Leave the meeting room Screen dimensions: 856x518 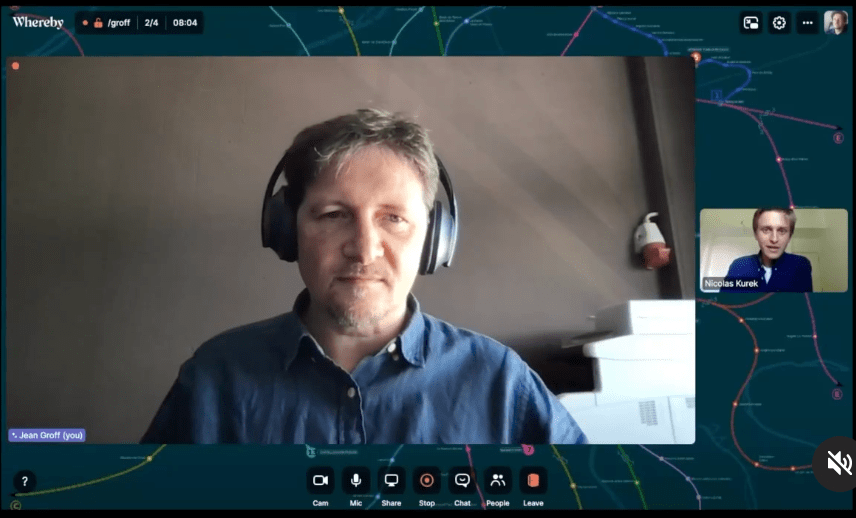coord(533,481)
